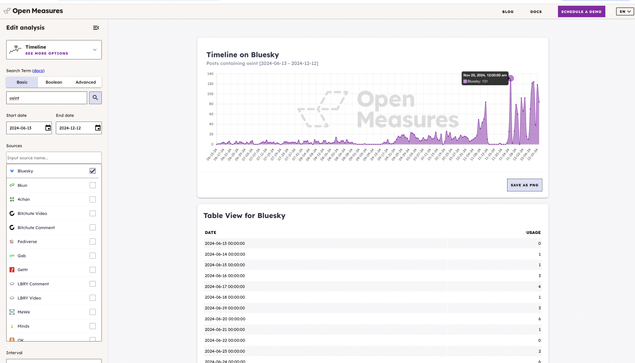This screenshot has width=635, height=363.
Task: Click the Open Measures logo icon
Action: (x=7, y=11)
